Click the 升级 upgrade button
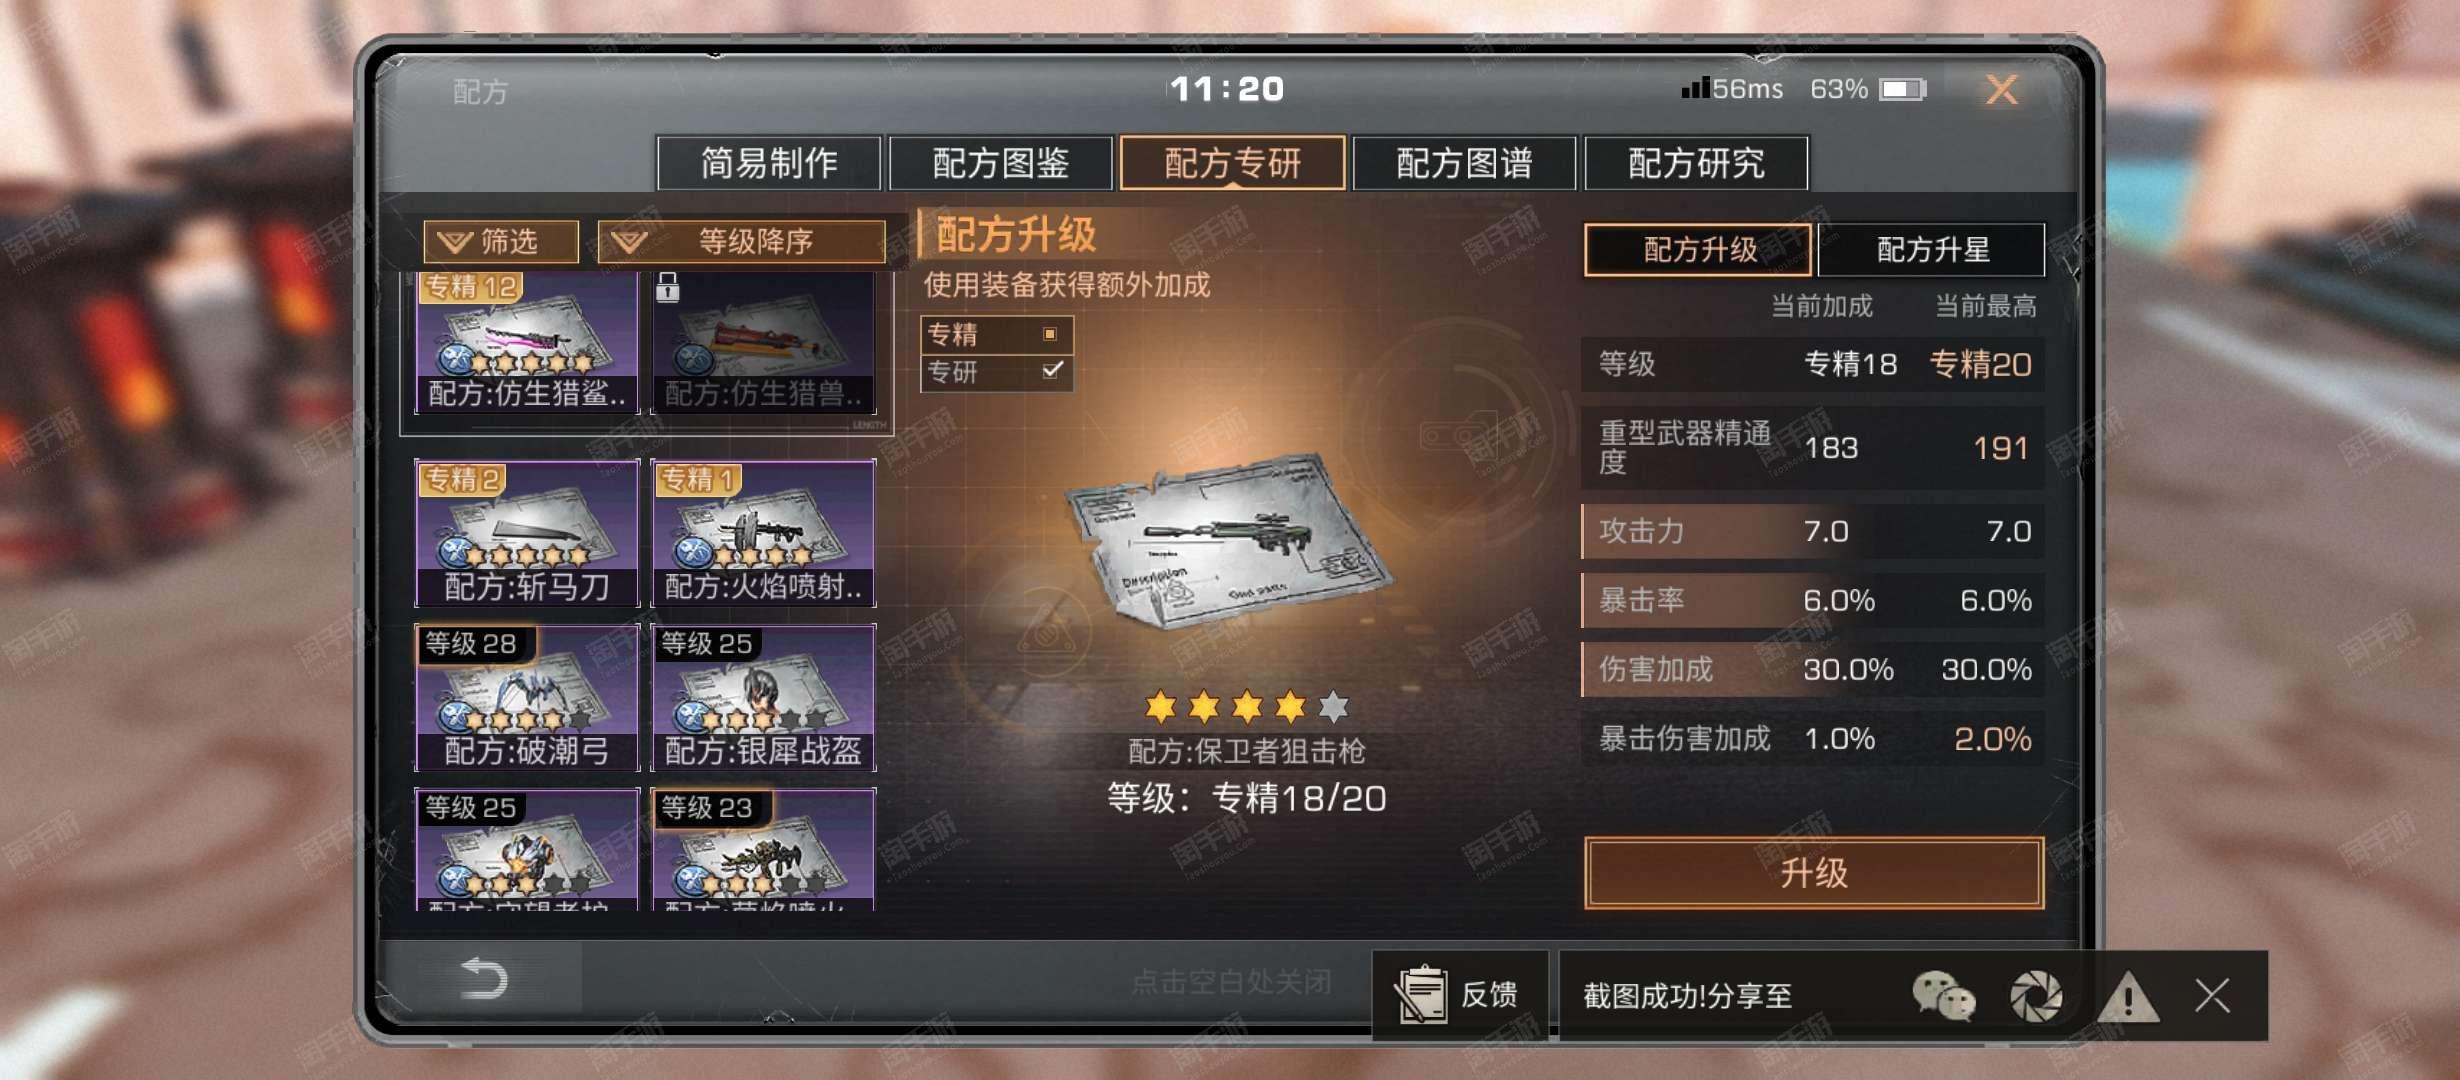2460x1080 pixels. click(x=1814, y=873)
